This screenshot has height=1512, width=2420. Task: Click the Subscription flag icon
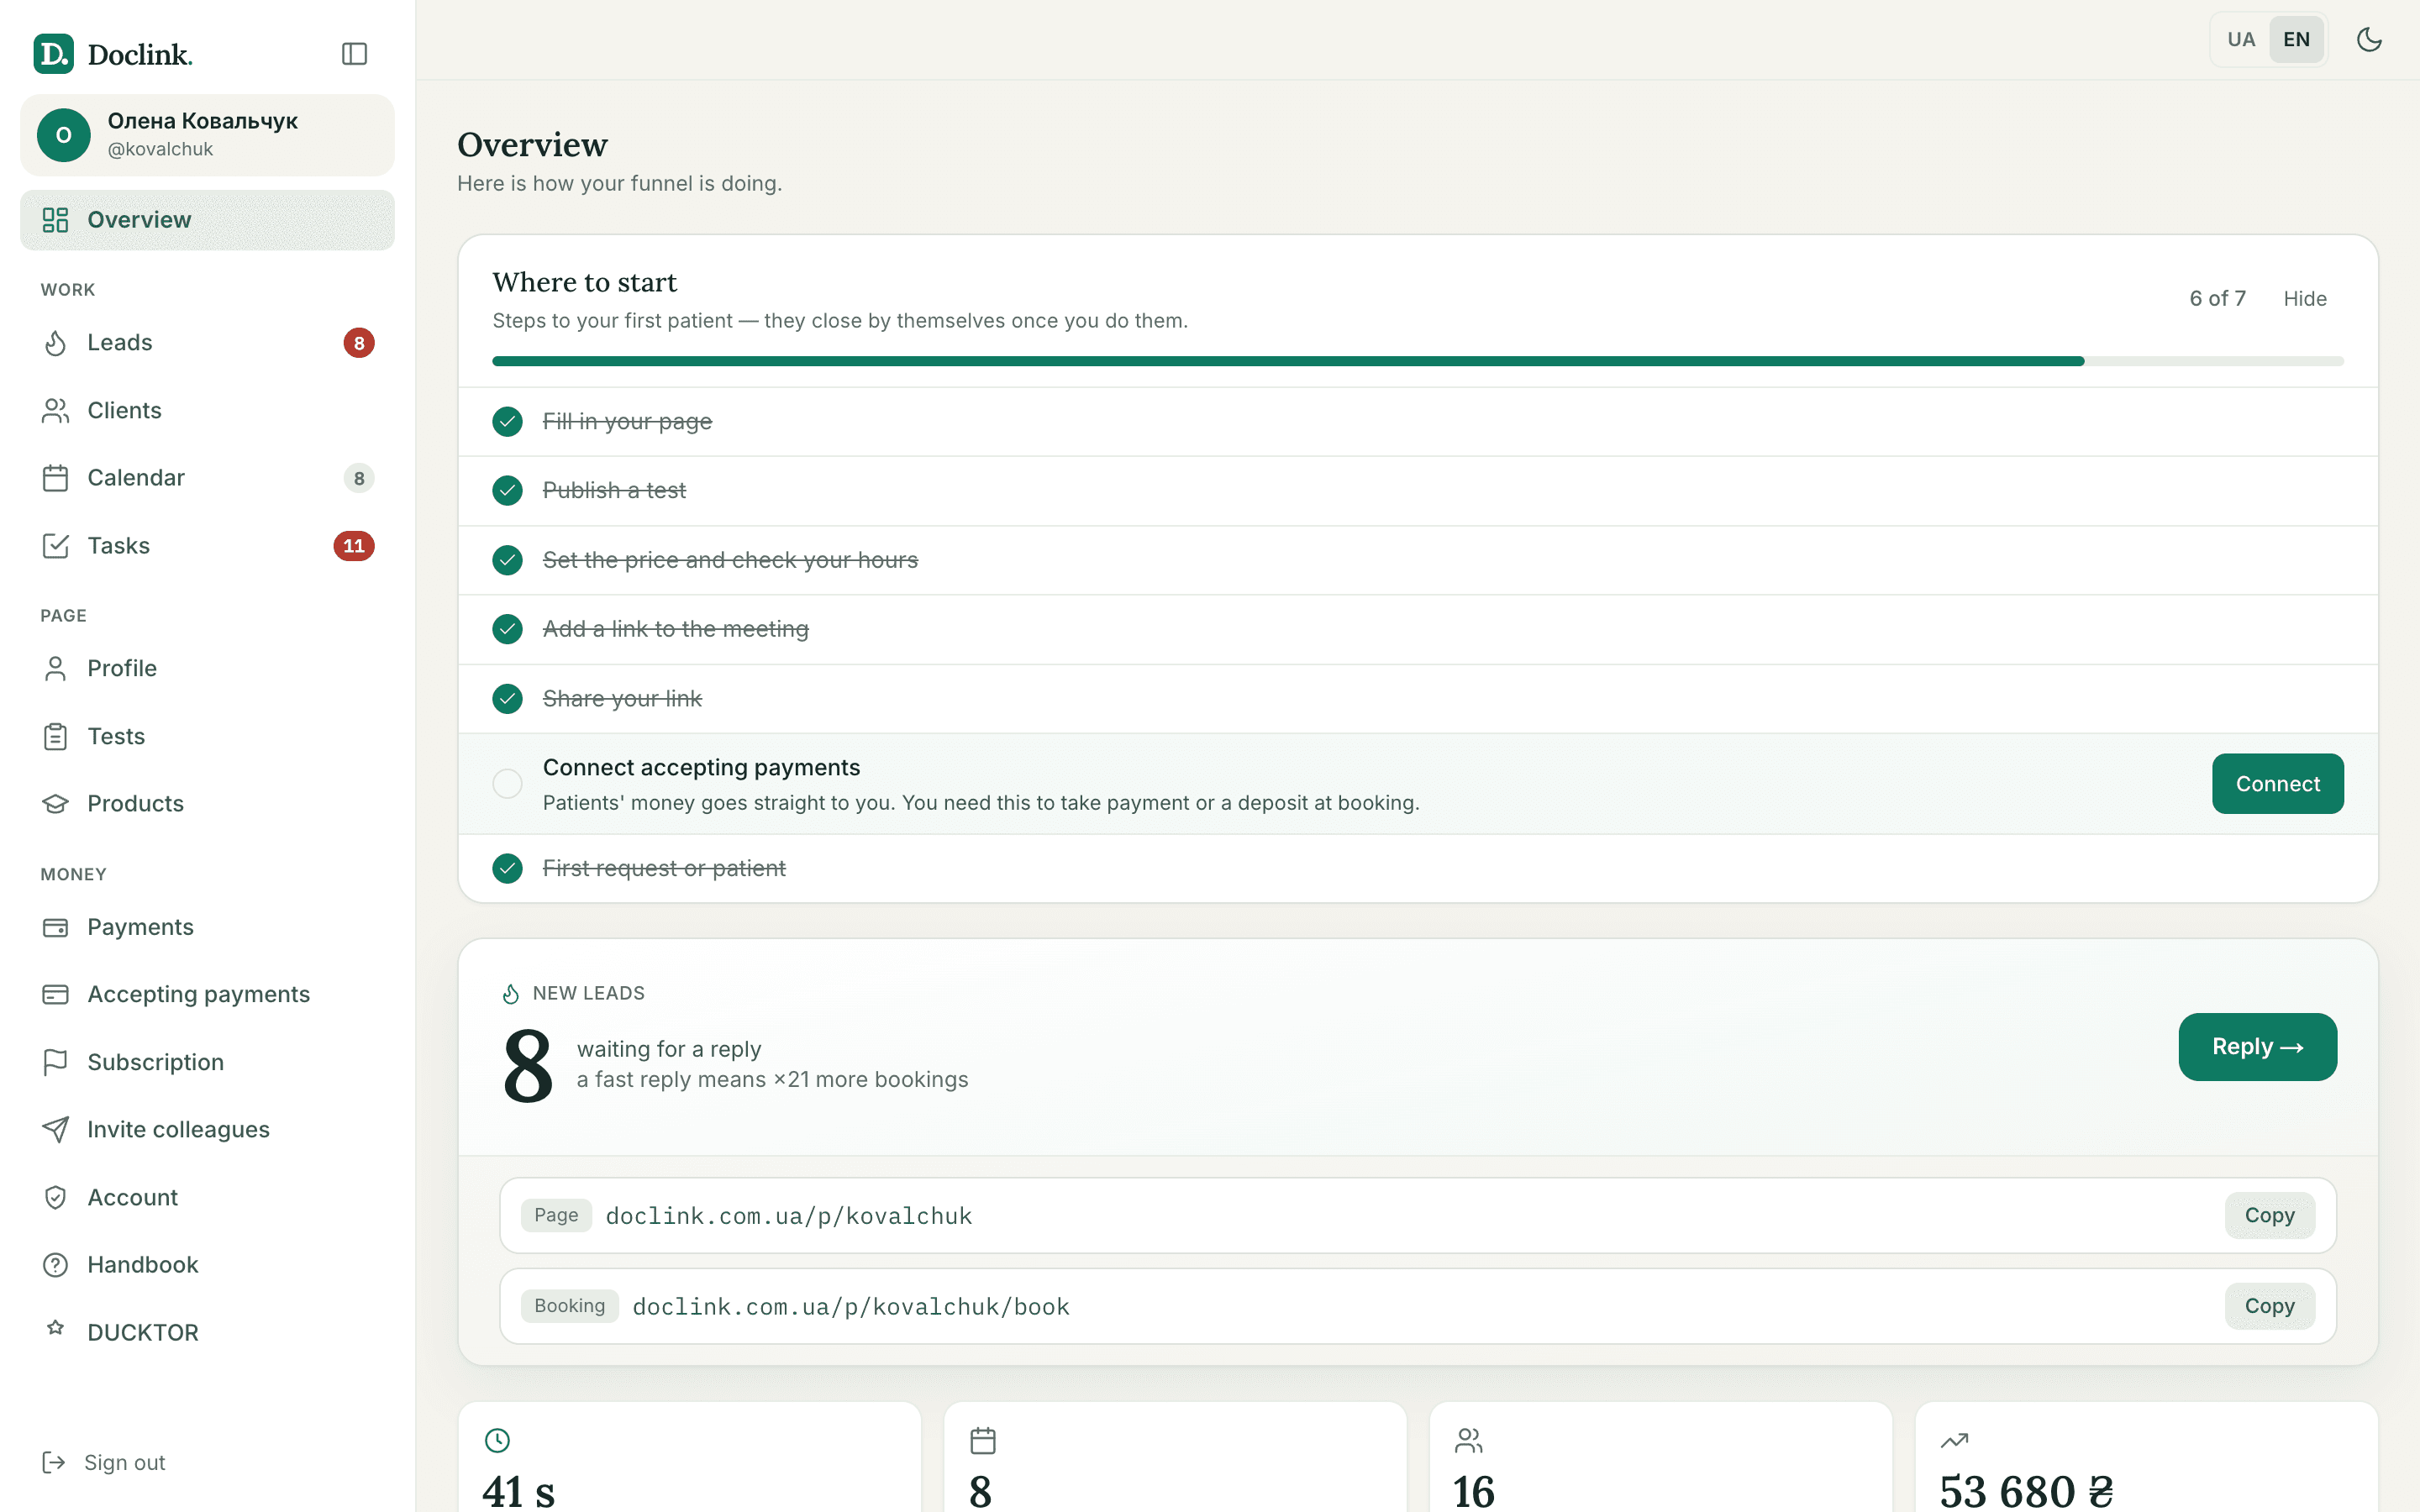pyautogui.click(x=55, y=1062)
